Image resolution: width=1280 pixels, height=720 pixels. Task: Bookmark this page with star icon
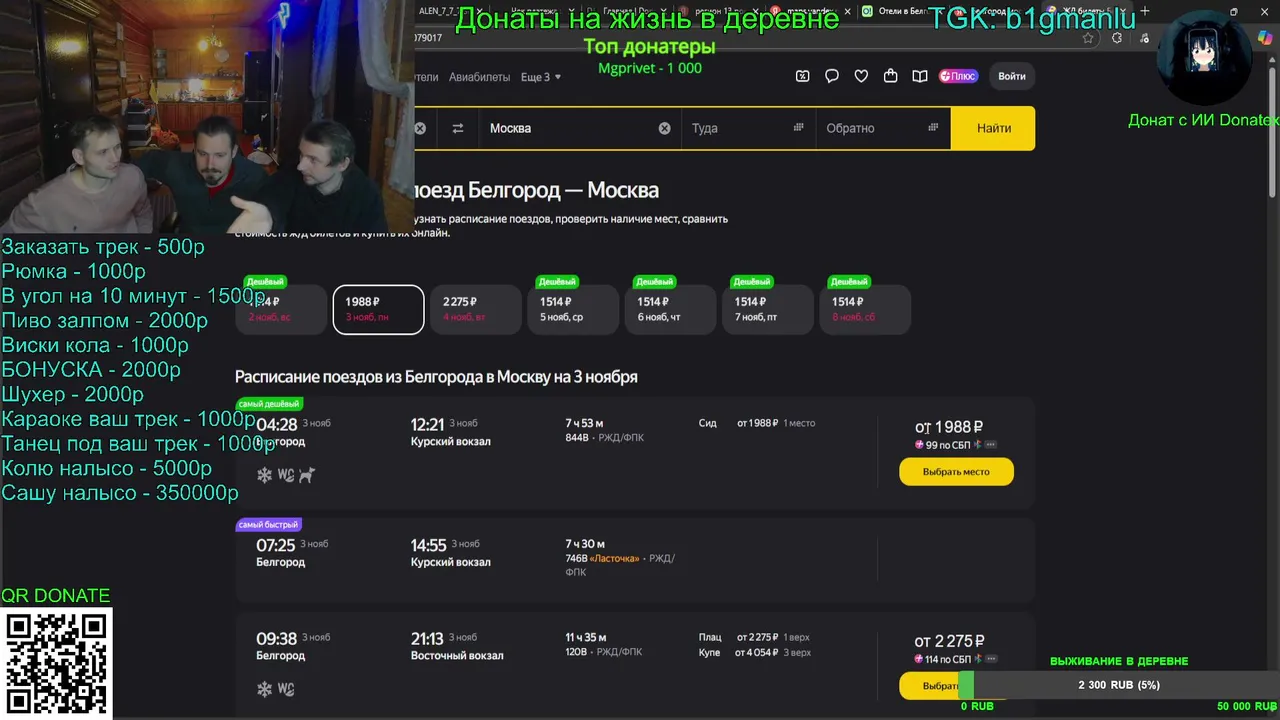pyautogui.click(x=1088, y=38)
